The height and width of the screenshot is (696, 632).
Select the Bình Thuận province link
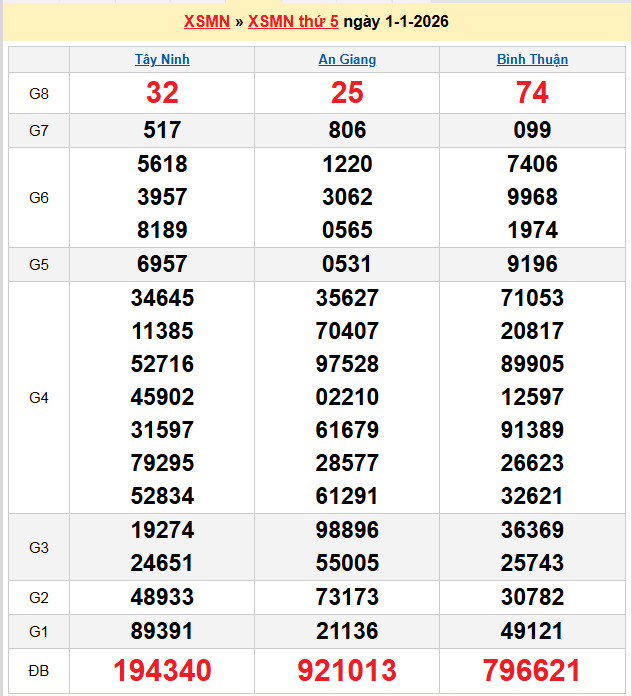point(532,59)
